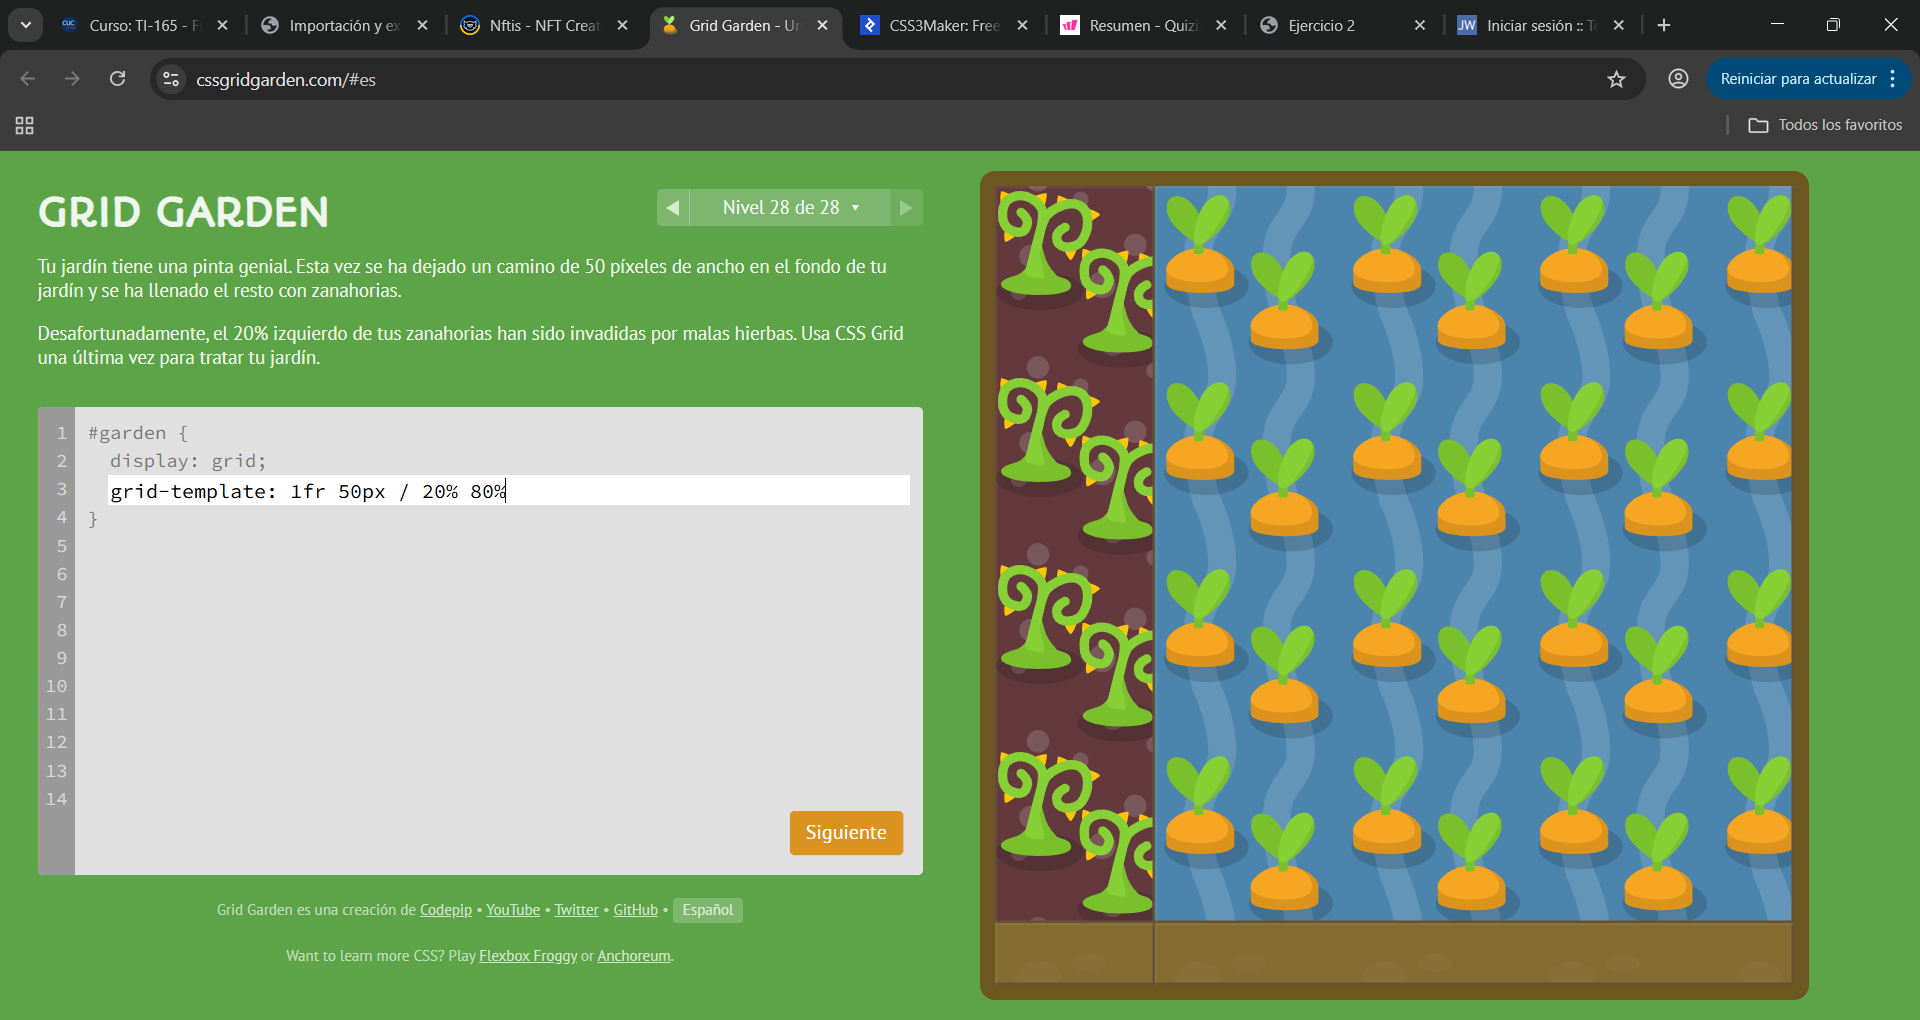
Task: View site information in the address bar
Action: (170, 79)
